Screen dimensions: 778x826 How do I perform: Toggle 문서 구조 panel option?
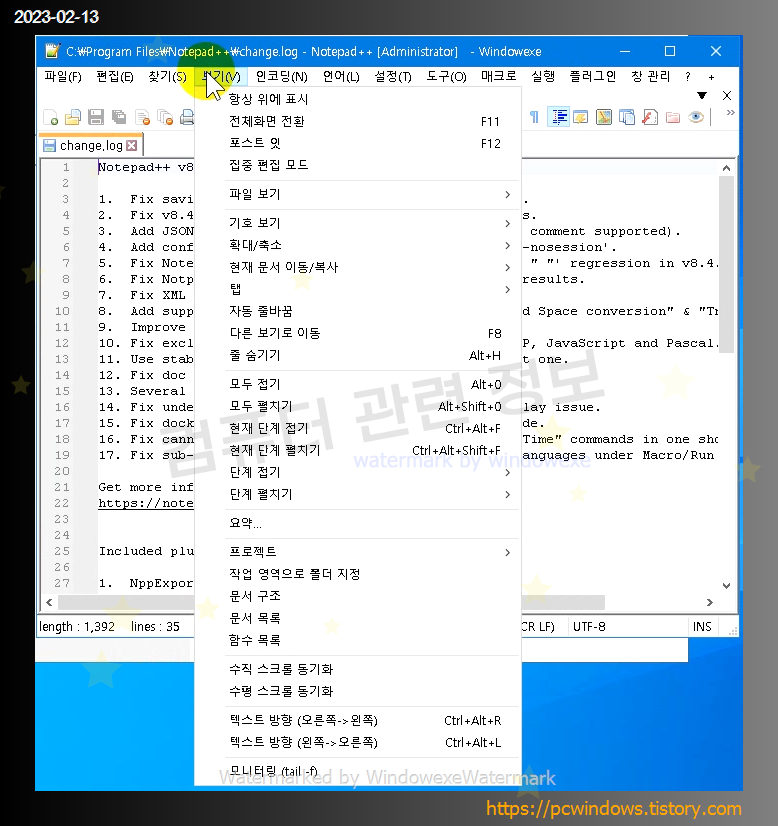[358, 596]
